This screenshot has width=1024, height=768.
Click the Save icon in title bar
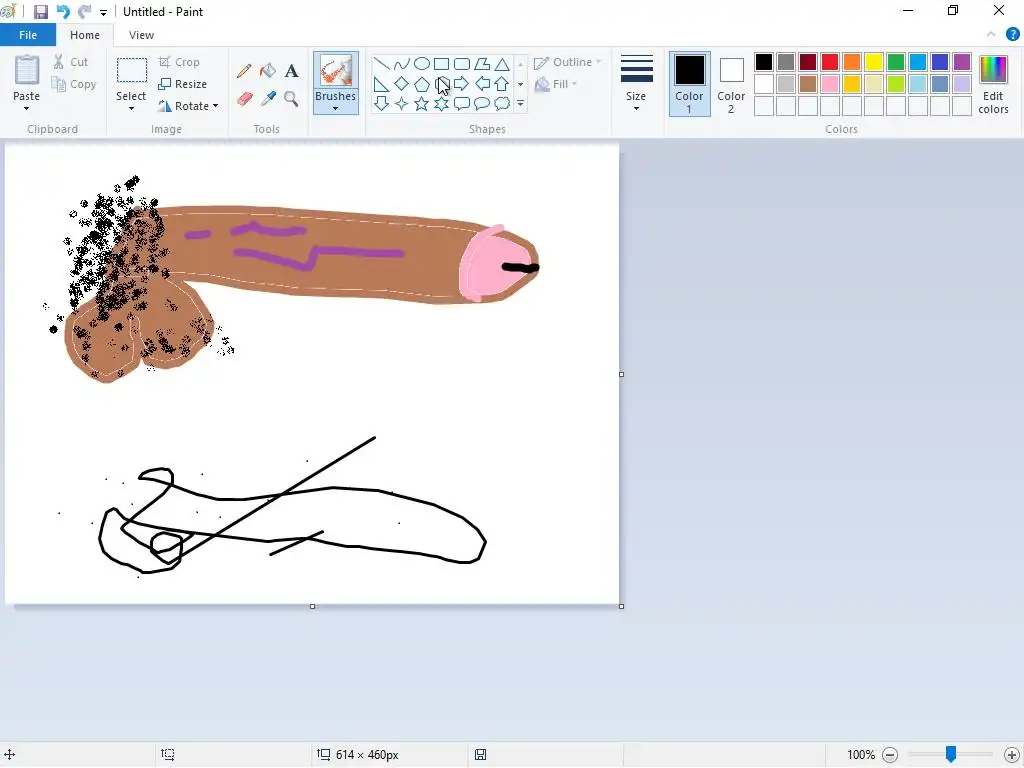[40, 12]
